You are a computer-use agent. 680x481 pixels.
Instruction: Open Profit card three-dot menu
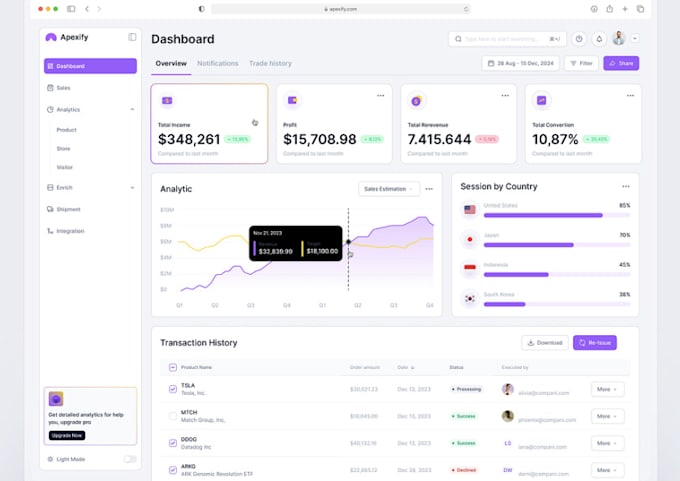click(x=380, y=95)
